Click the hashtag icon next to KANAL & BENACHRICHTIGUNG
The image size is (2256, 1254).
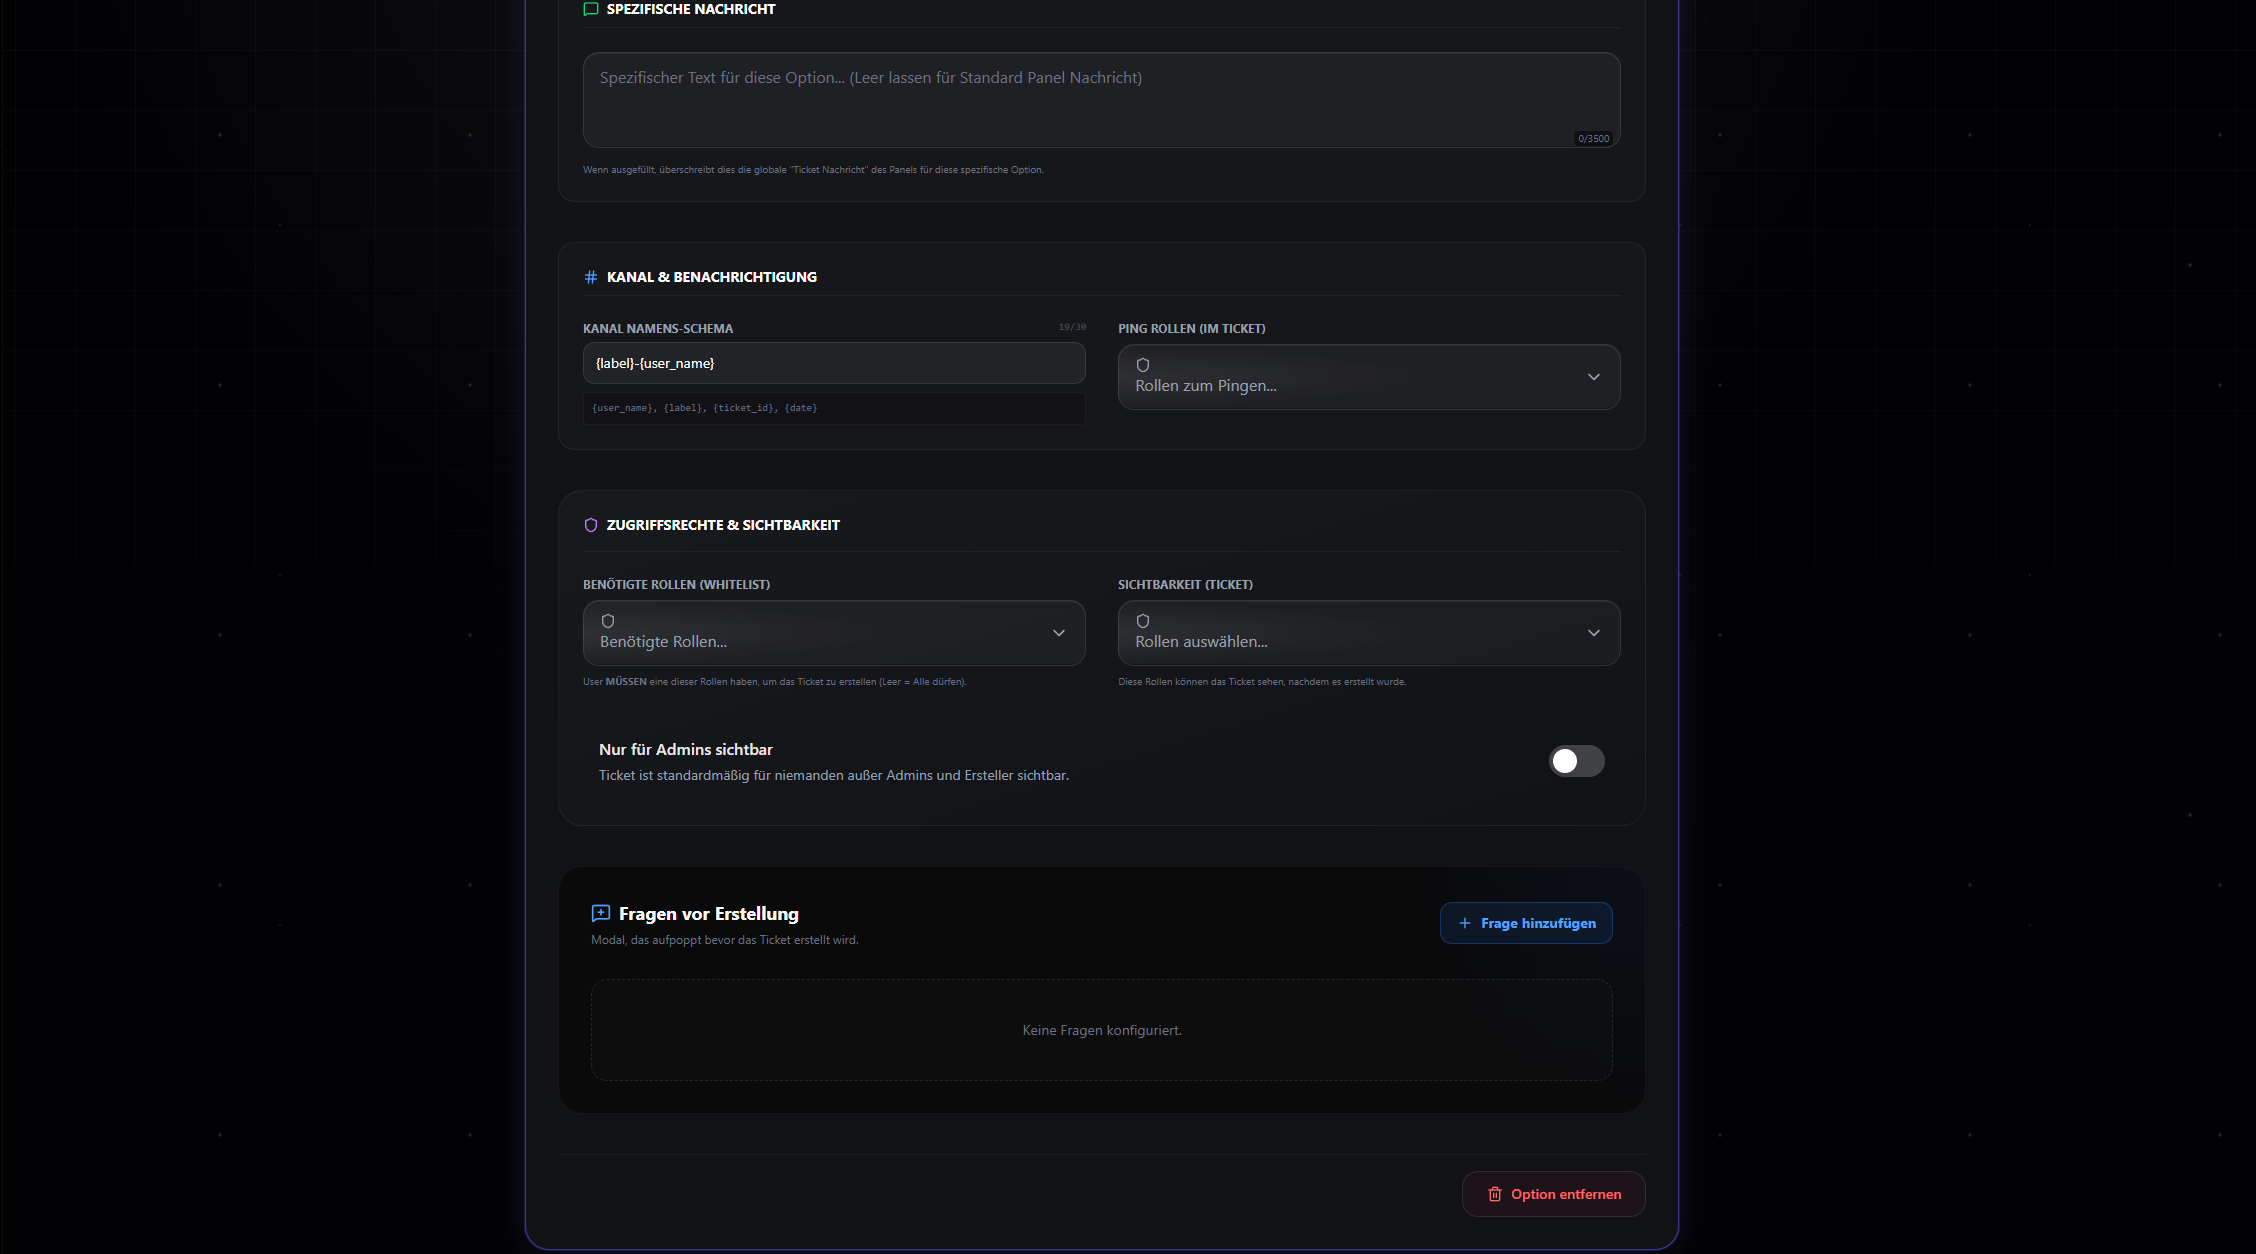click(590, 277)
